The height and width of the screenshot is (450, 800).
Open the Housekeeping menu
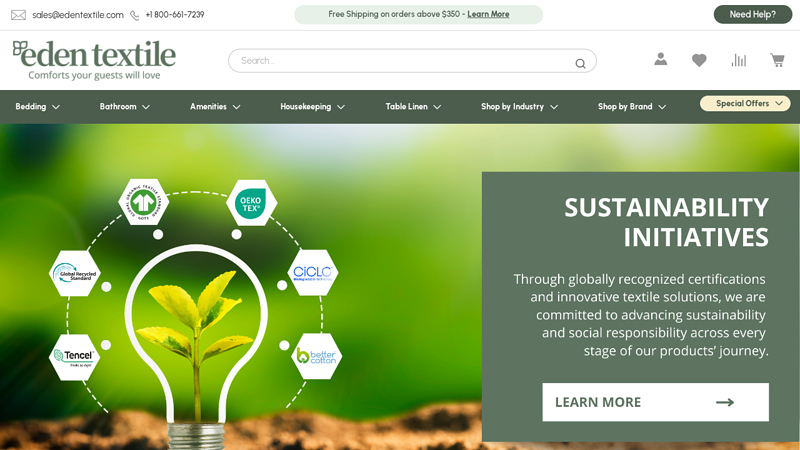312,107
